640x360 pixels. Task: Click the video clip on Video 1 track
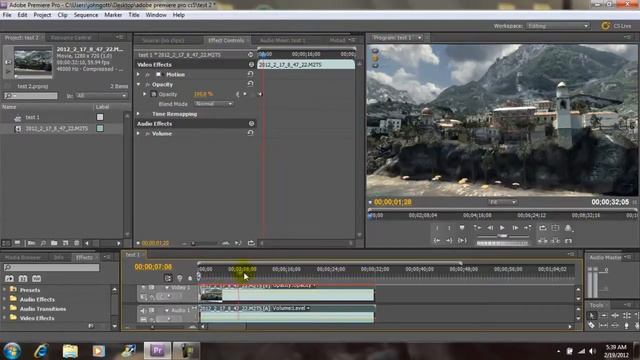287,295
